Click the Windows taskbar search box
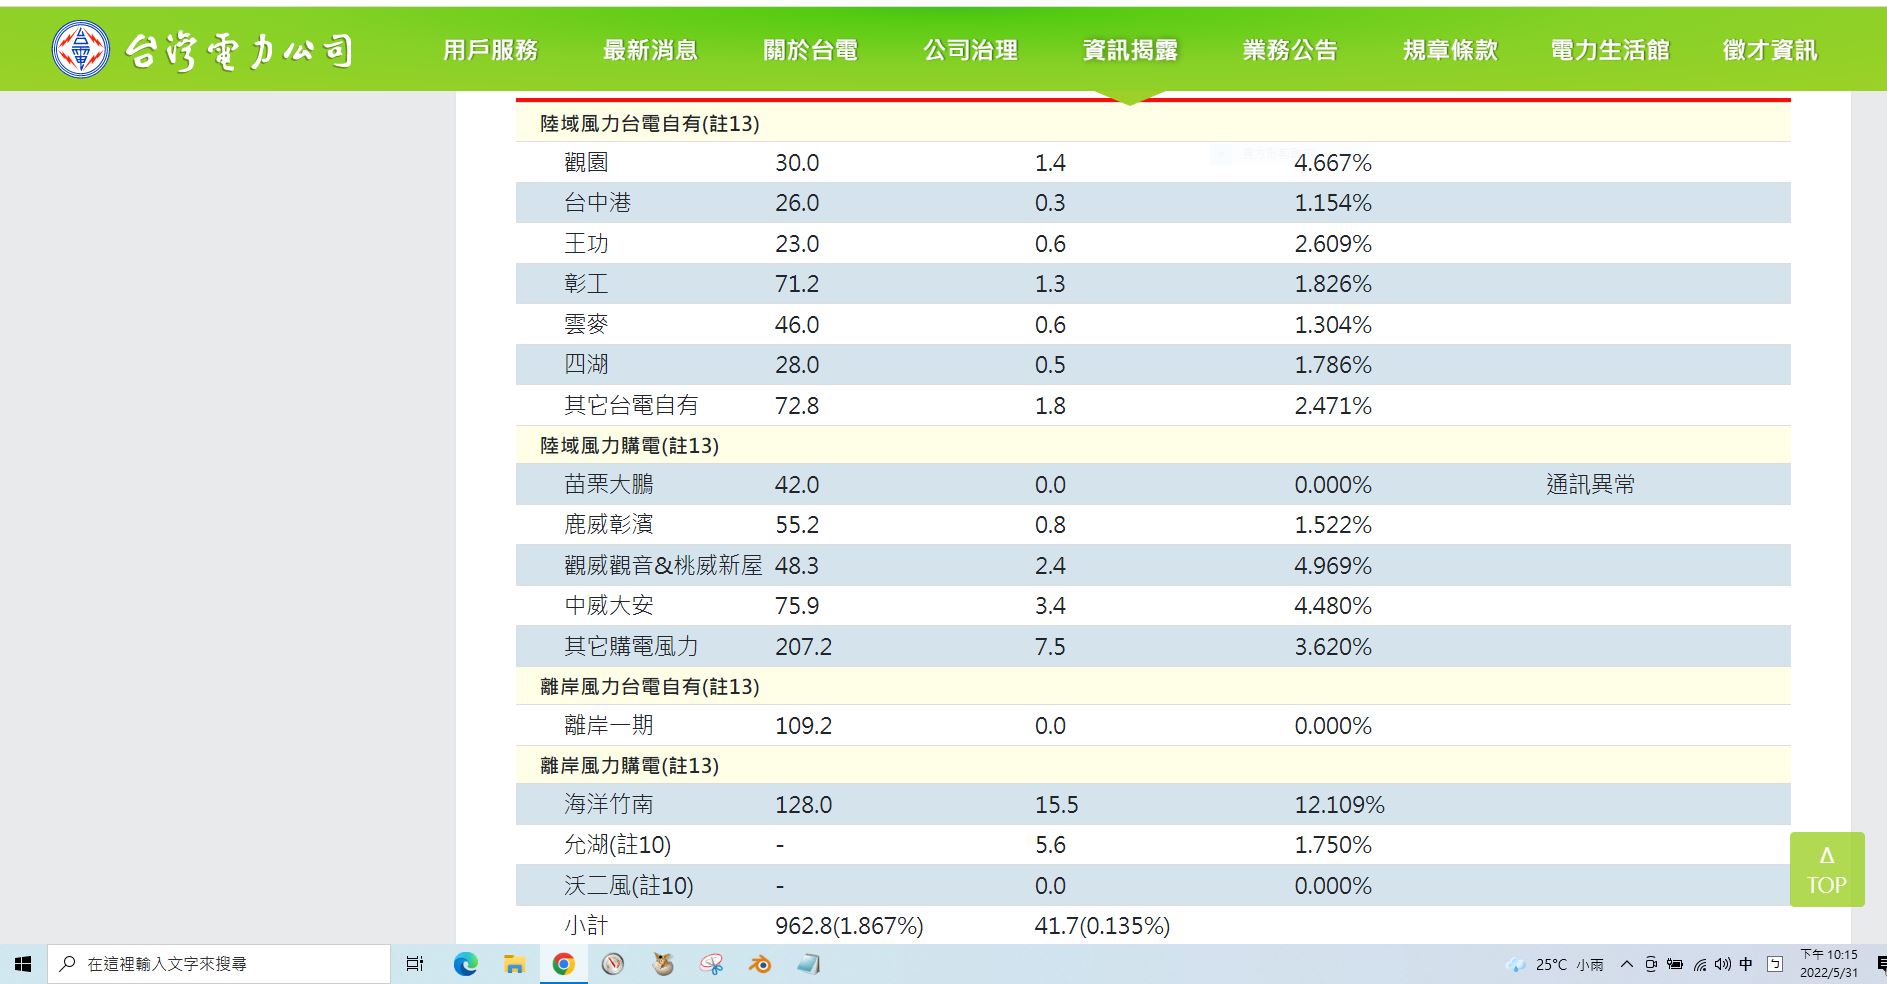 [218, 964]
